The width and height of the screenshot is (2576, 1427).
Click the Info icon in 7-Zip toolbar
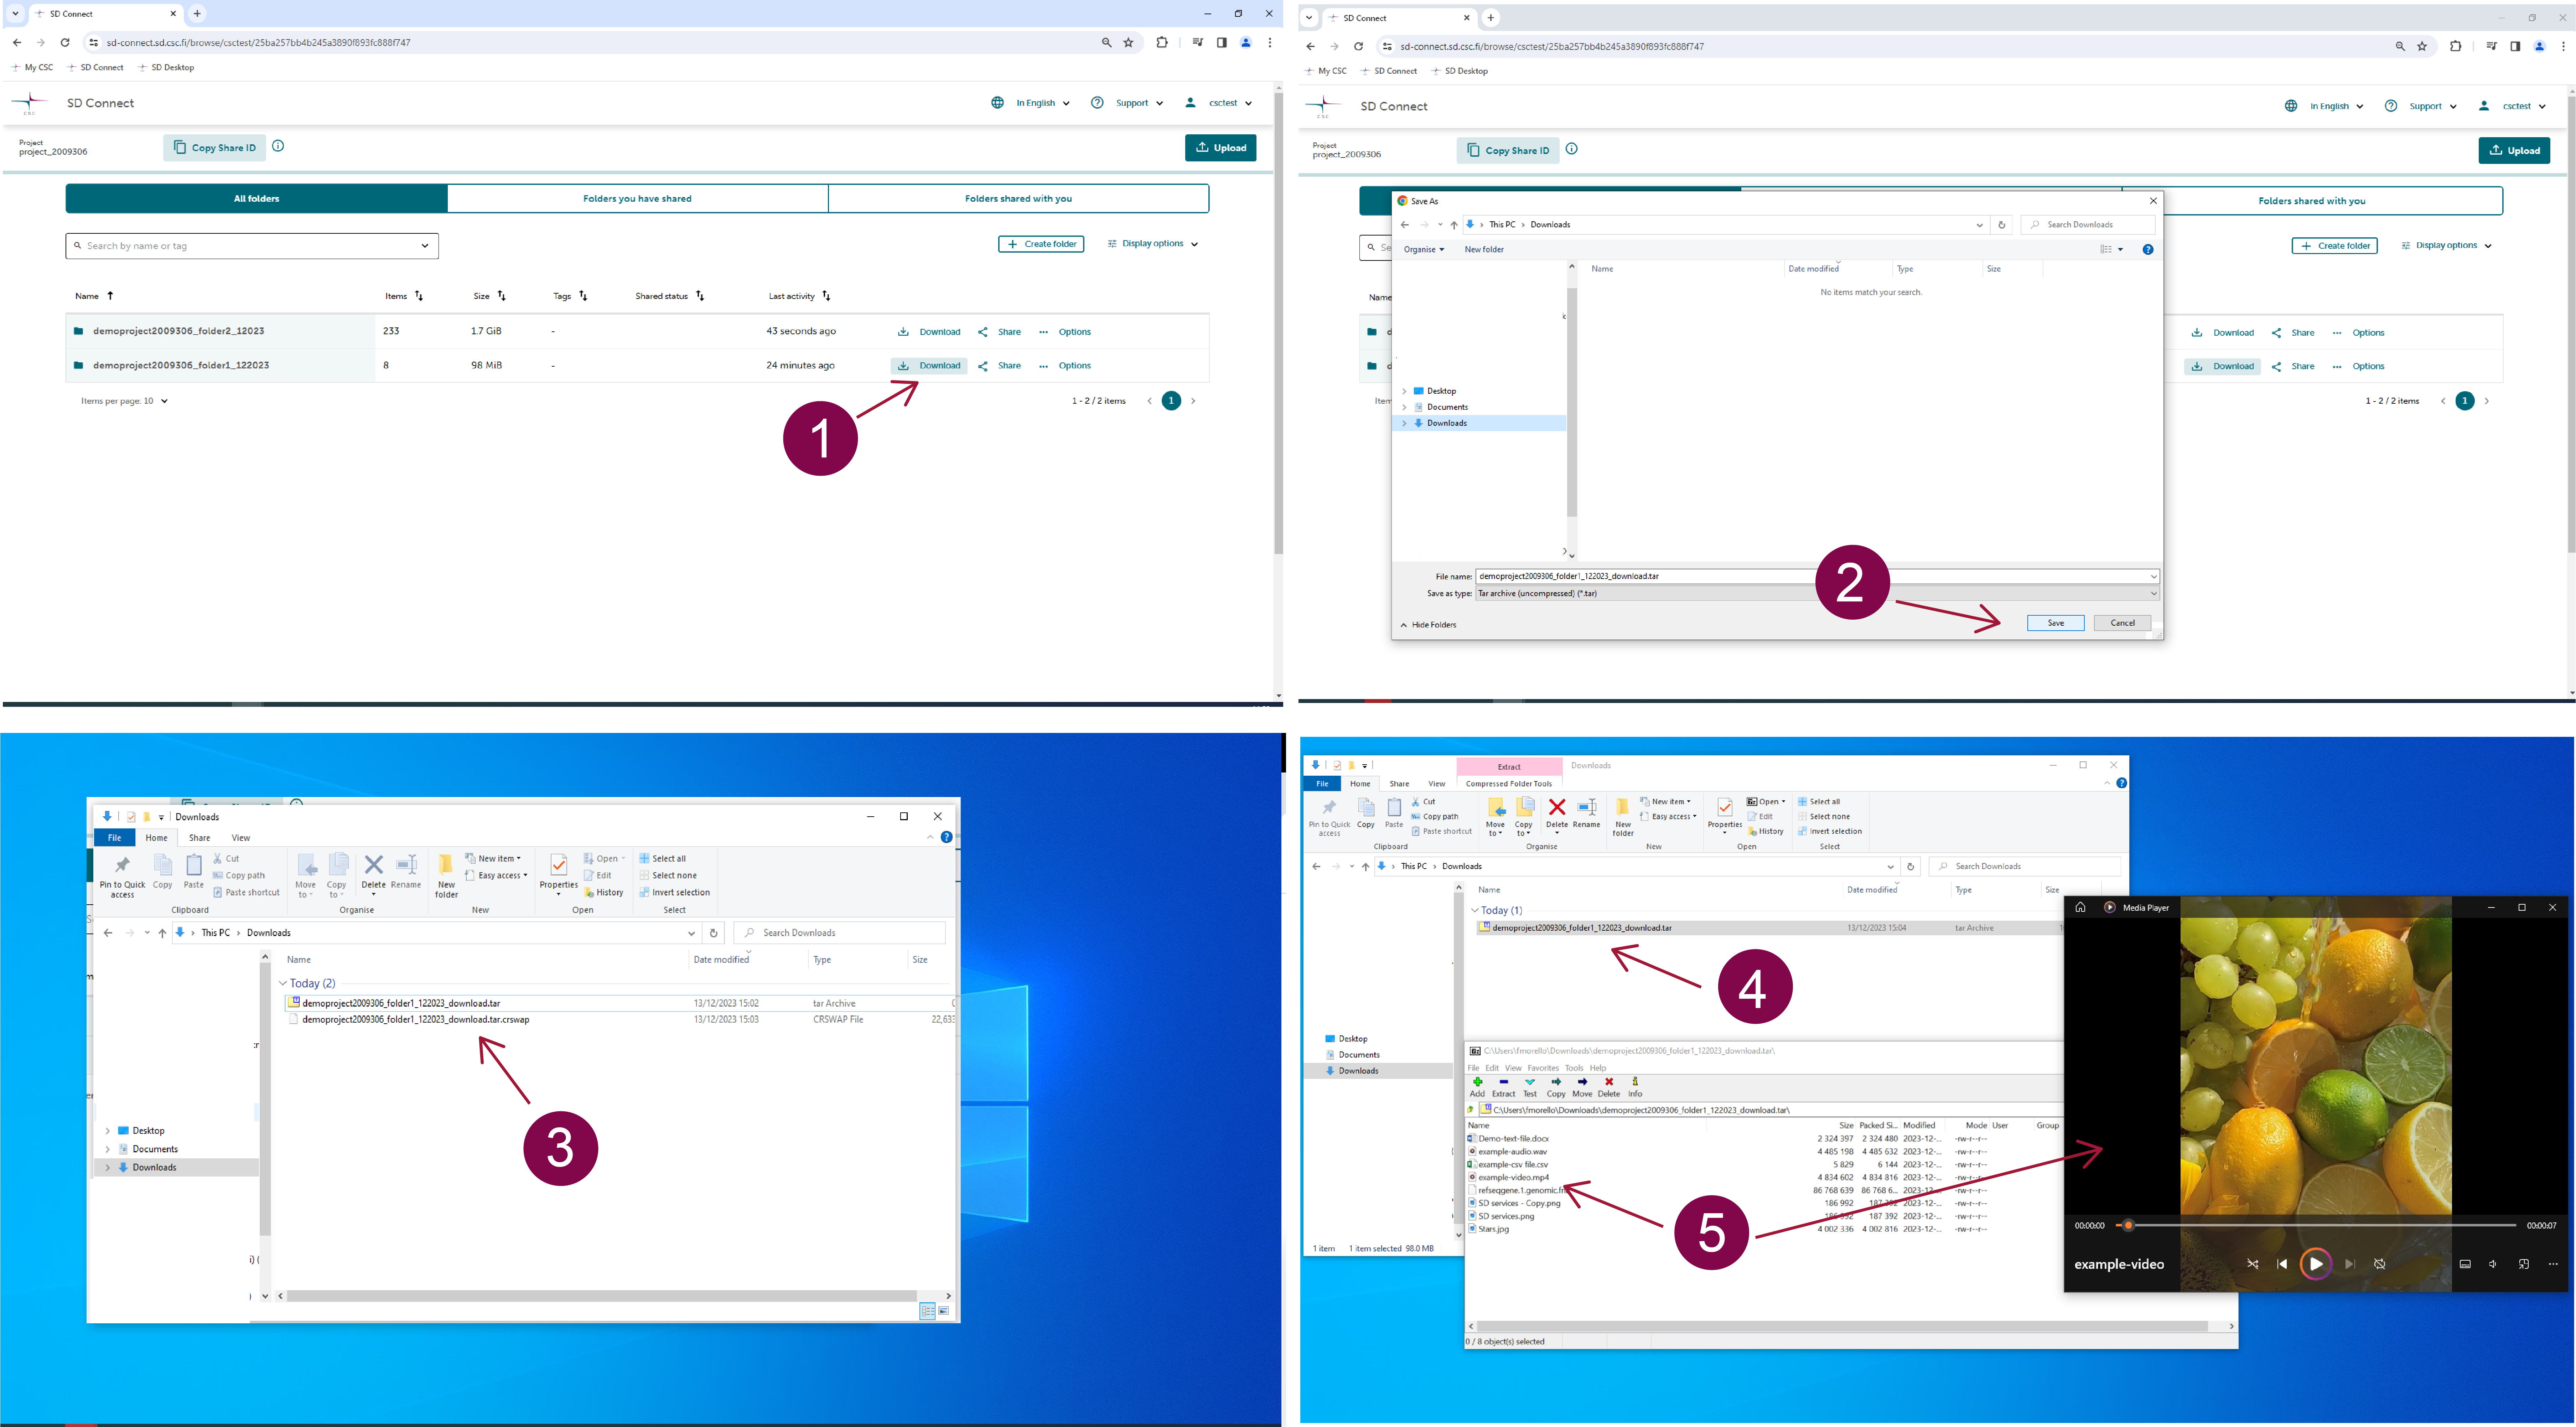1635,1082
